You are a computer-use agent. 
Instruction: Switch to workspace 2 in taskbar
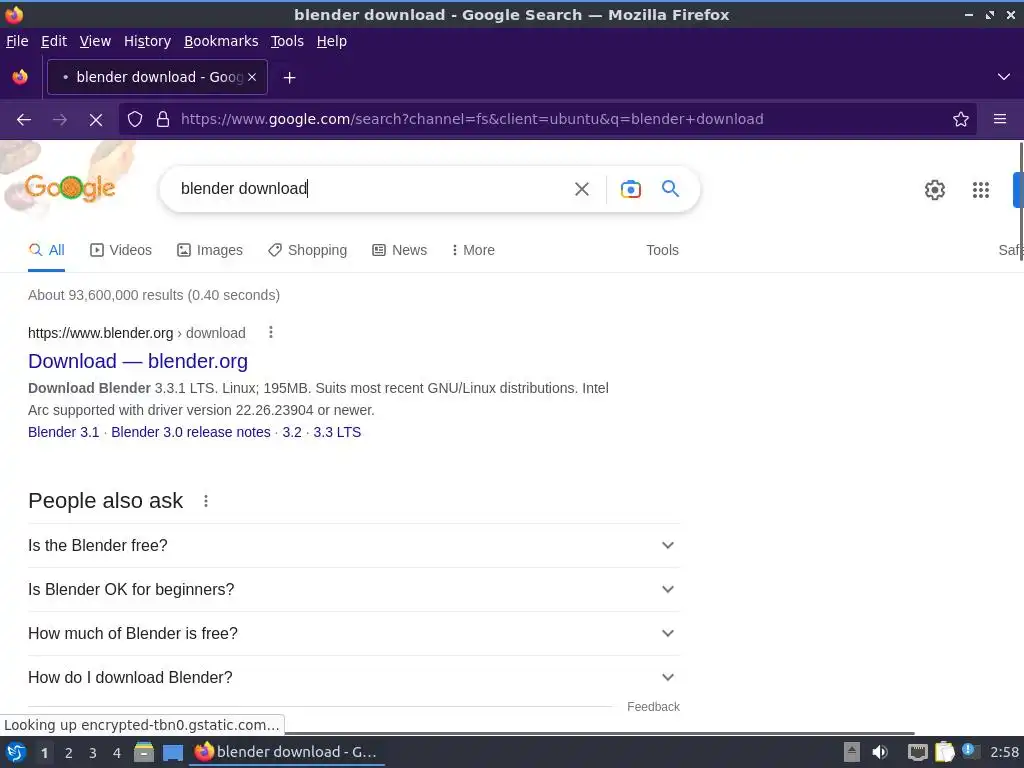(69, 753)
